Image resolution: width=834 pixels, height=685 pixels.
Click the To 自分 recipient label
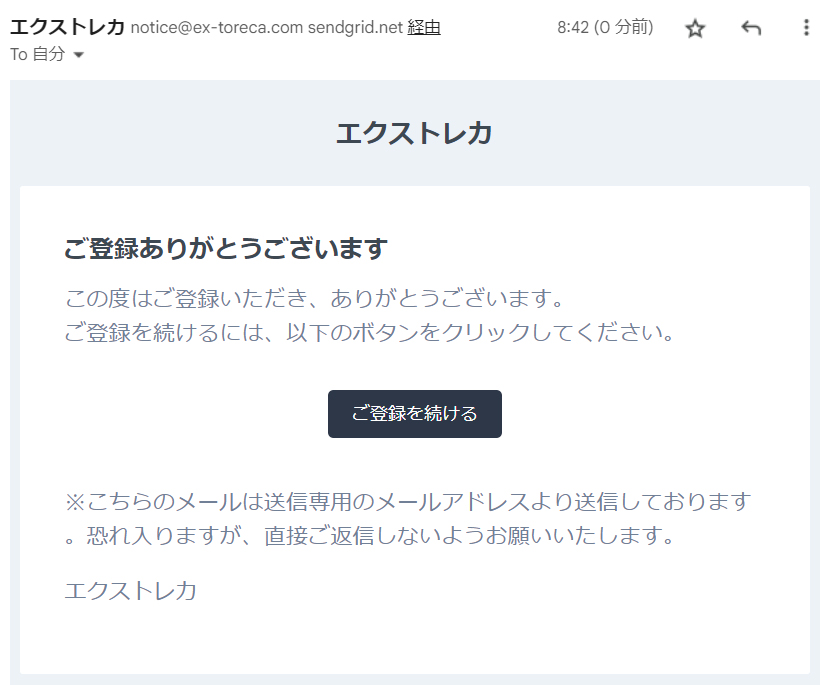(x=37, y=54)
